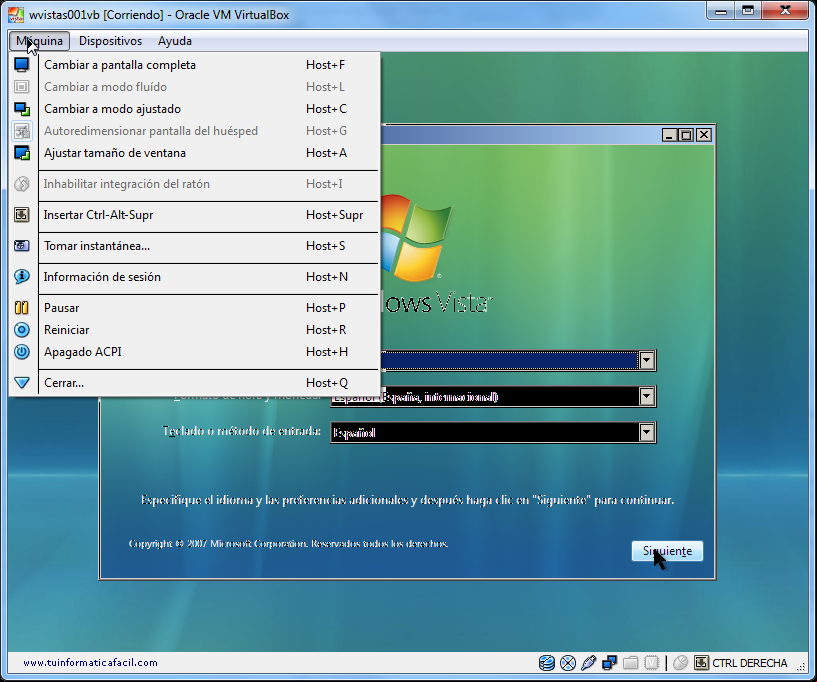Open the Dispositivos menu
This screenshot has width=817, height=682.
tap(110, 41)
